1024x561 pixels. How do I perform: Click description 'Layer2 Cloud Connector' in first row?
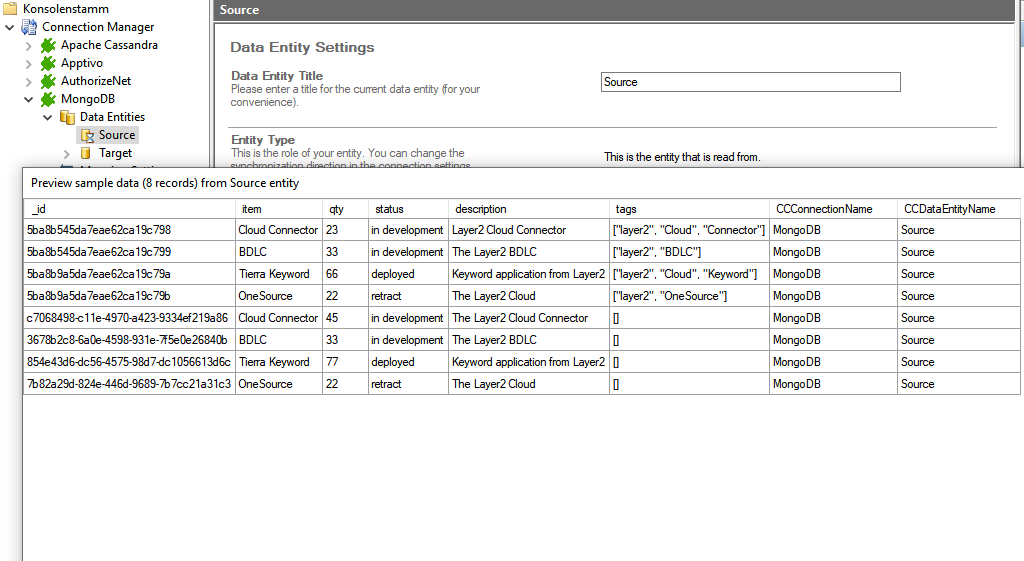click(x=528, y=230)
